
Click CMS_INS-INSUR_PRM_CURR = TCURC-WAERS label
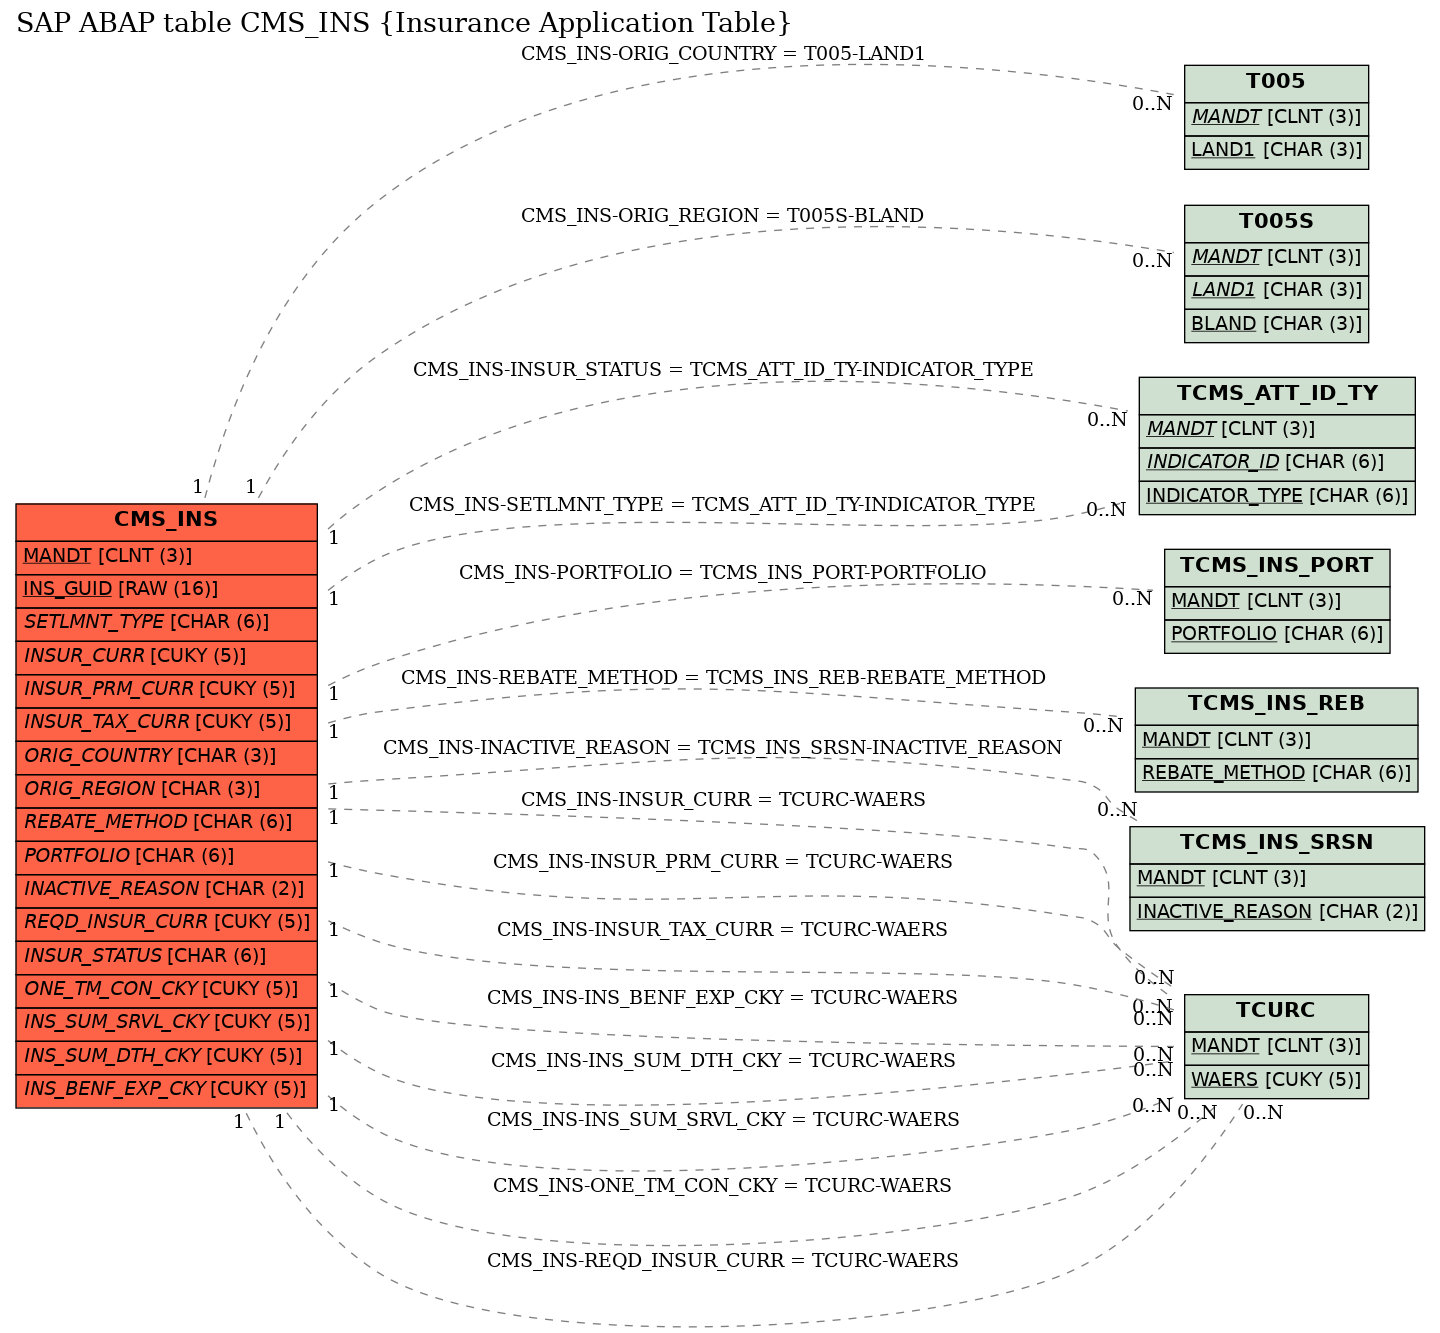pos(723,862)
